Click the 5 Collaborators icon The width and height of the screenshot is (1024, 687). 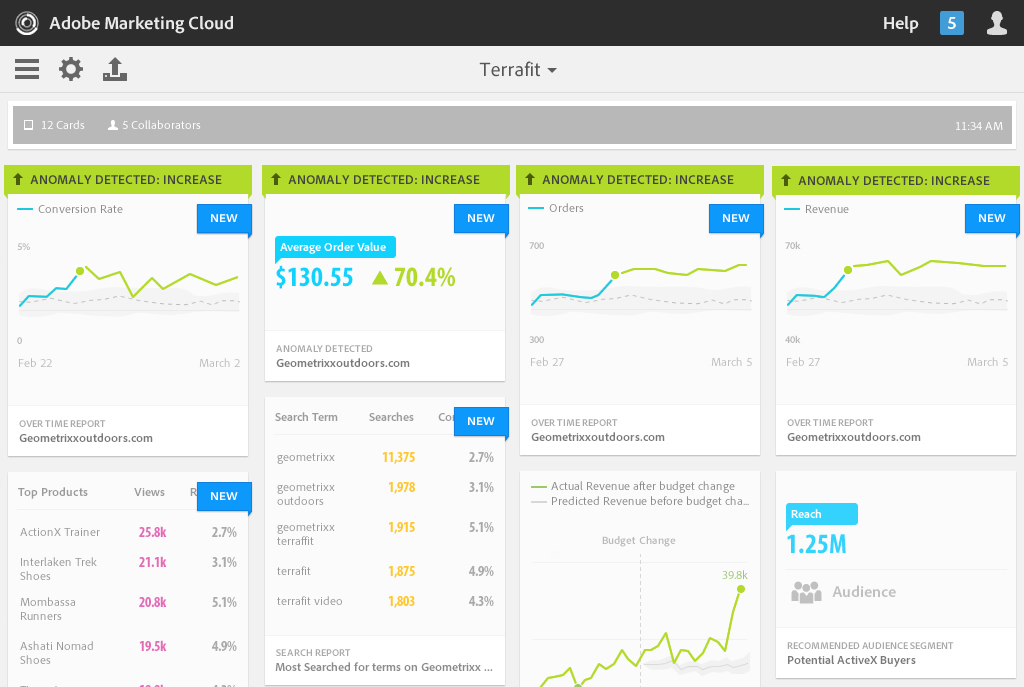tap(113, 126)
